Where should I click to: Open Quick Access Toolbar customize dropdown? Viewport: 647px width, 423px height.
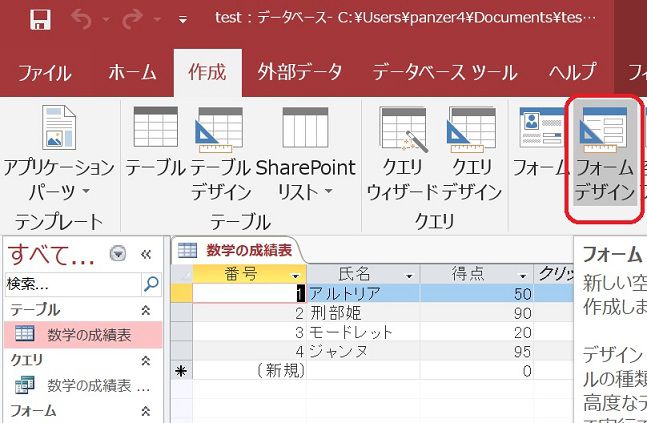[182, 20]
